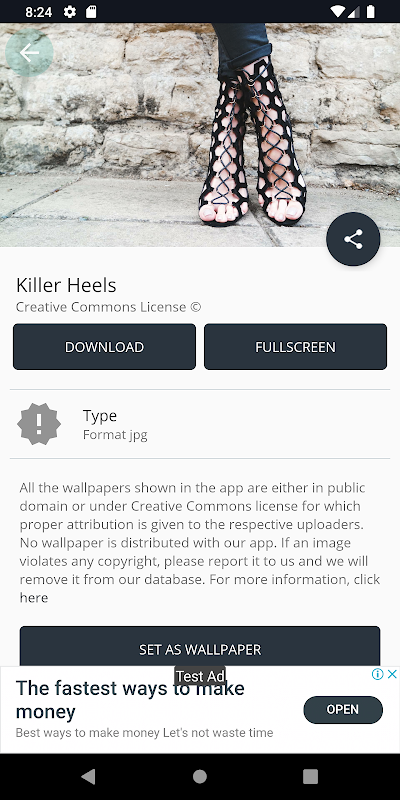Tap the ad headline about making money
Viewport: 400px width, 800px height.
[x=130, y=699]
